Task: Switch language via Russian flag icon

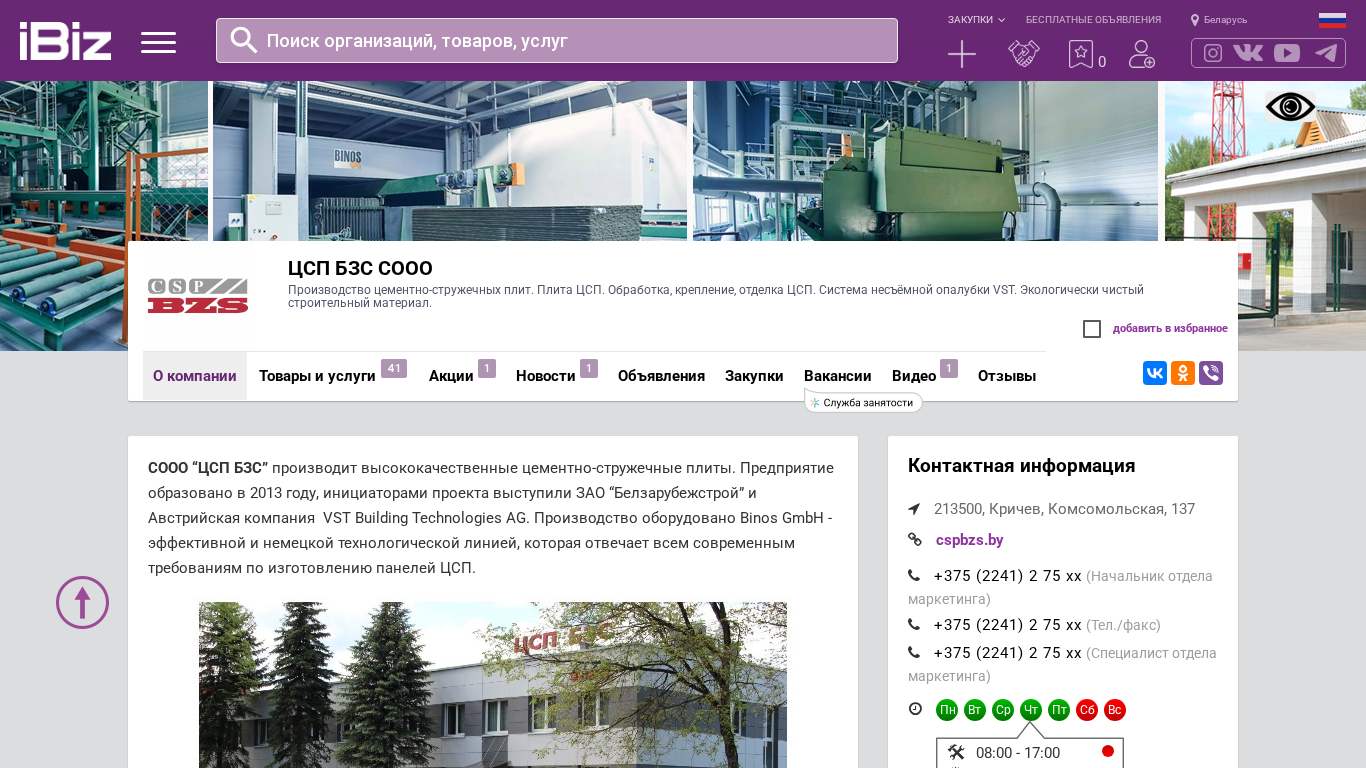Action: (1332, 20)
